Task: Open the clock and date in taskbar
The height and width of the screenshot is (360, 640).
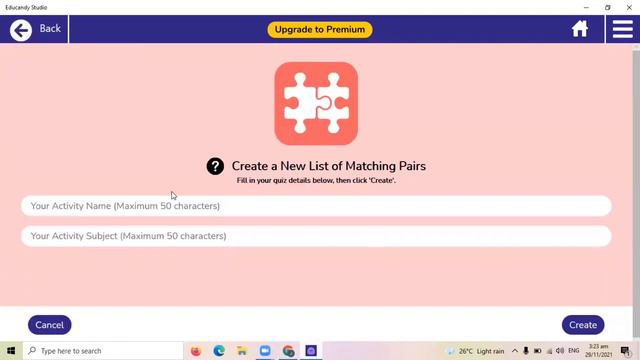Action: [x=599, y=351]
